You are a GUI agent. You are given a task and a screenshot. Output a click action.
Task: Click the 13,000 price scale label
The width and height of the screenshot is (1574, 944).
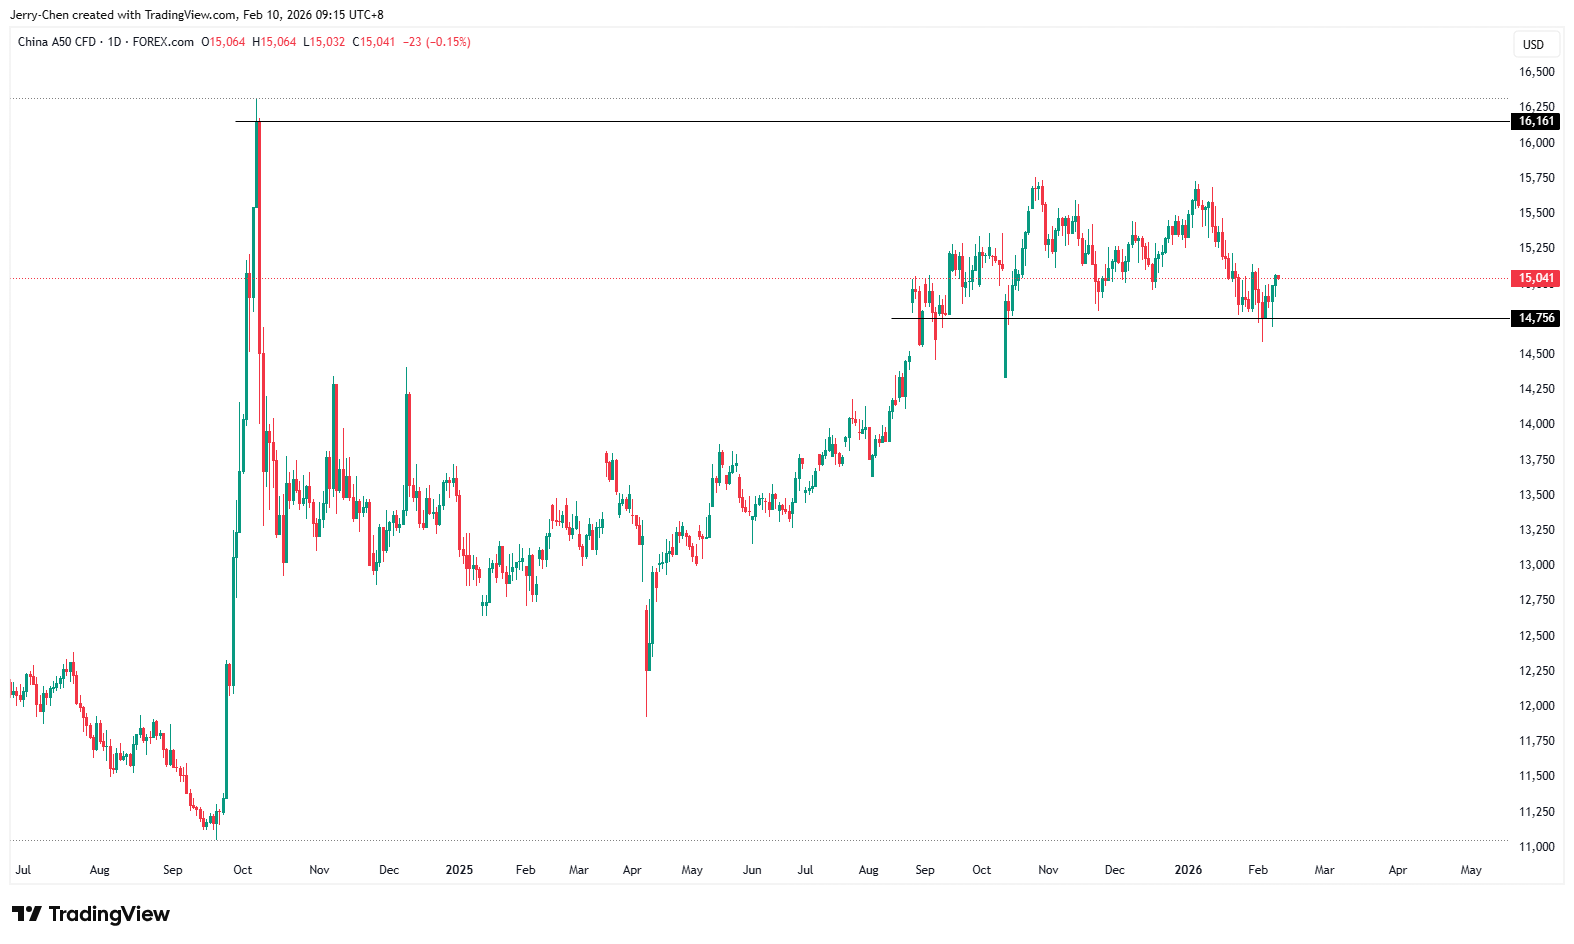1536,565
